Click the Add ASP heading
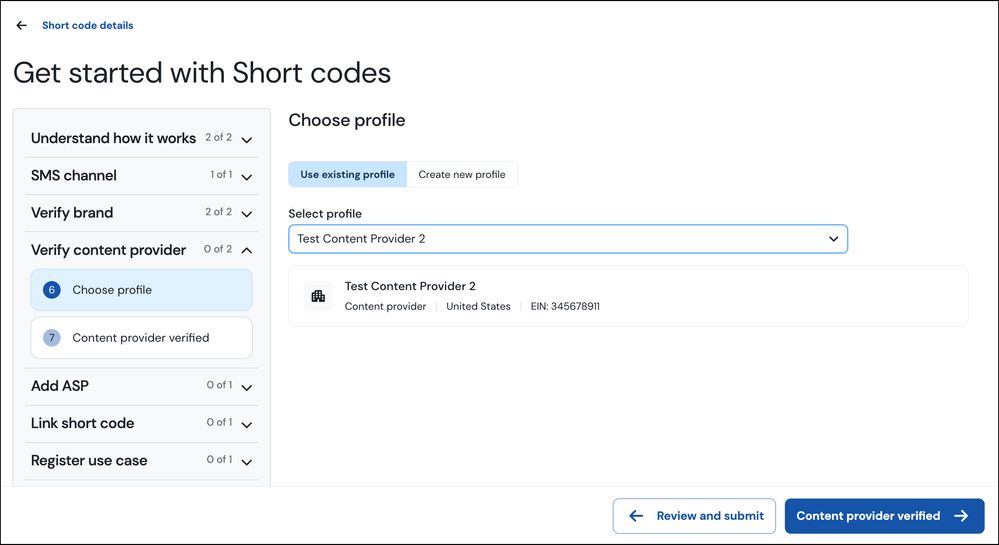This screenshot has height=545, width=999. pyautogui.click(x=60, y=386)
